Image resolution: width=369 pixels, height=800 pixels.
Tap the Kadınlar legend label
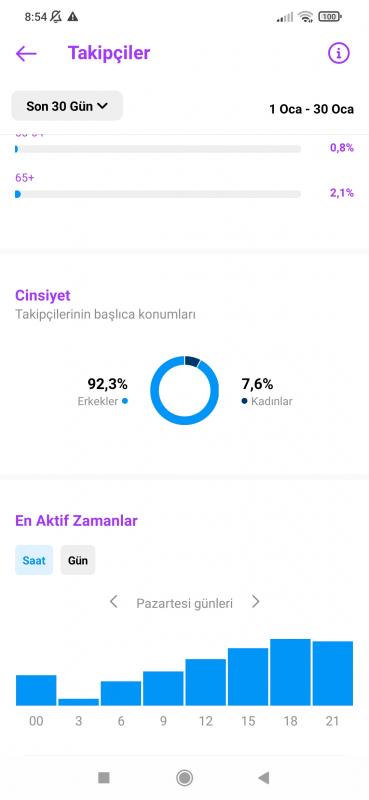(272, 401)
